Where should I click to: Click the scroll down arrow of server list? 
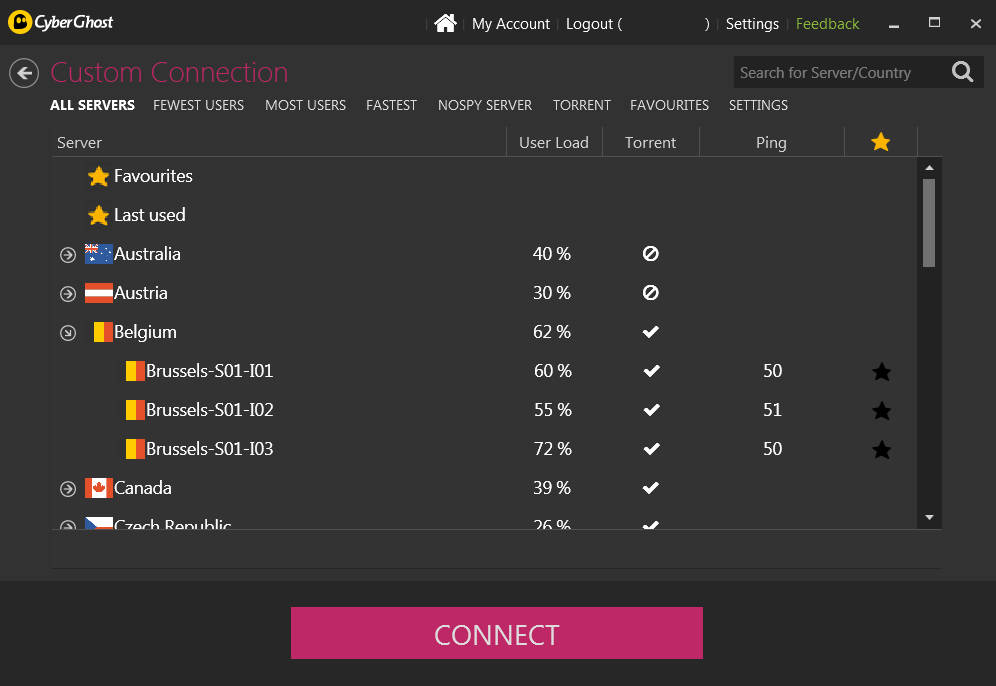[x=929, y=517]
